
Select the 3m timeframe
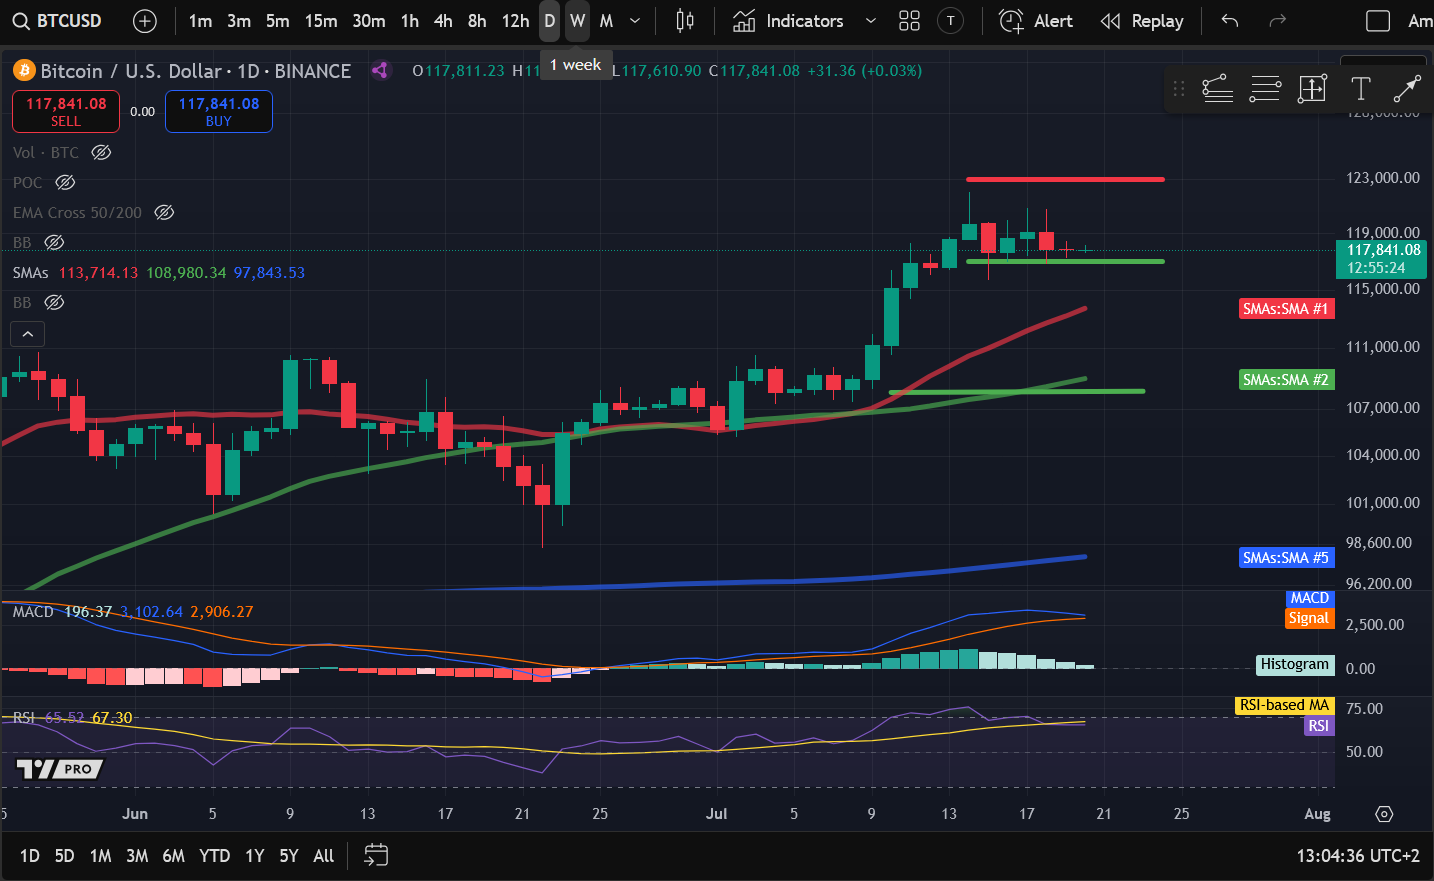pos(239,21)
